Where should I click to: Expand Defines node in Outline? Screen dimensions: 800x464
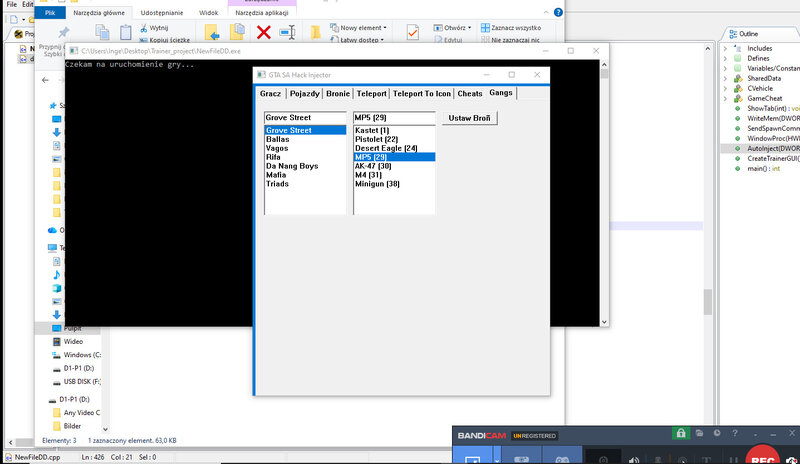click(726, 58)
